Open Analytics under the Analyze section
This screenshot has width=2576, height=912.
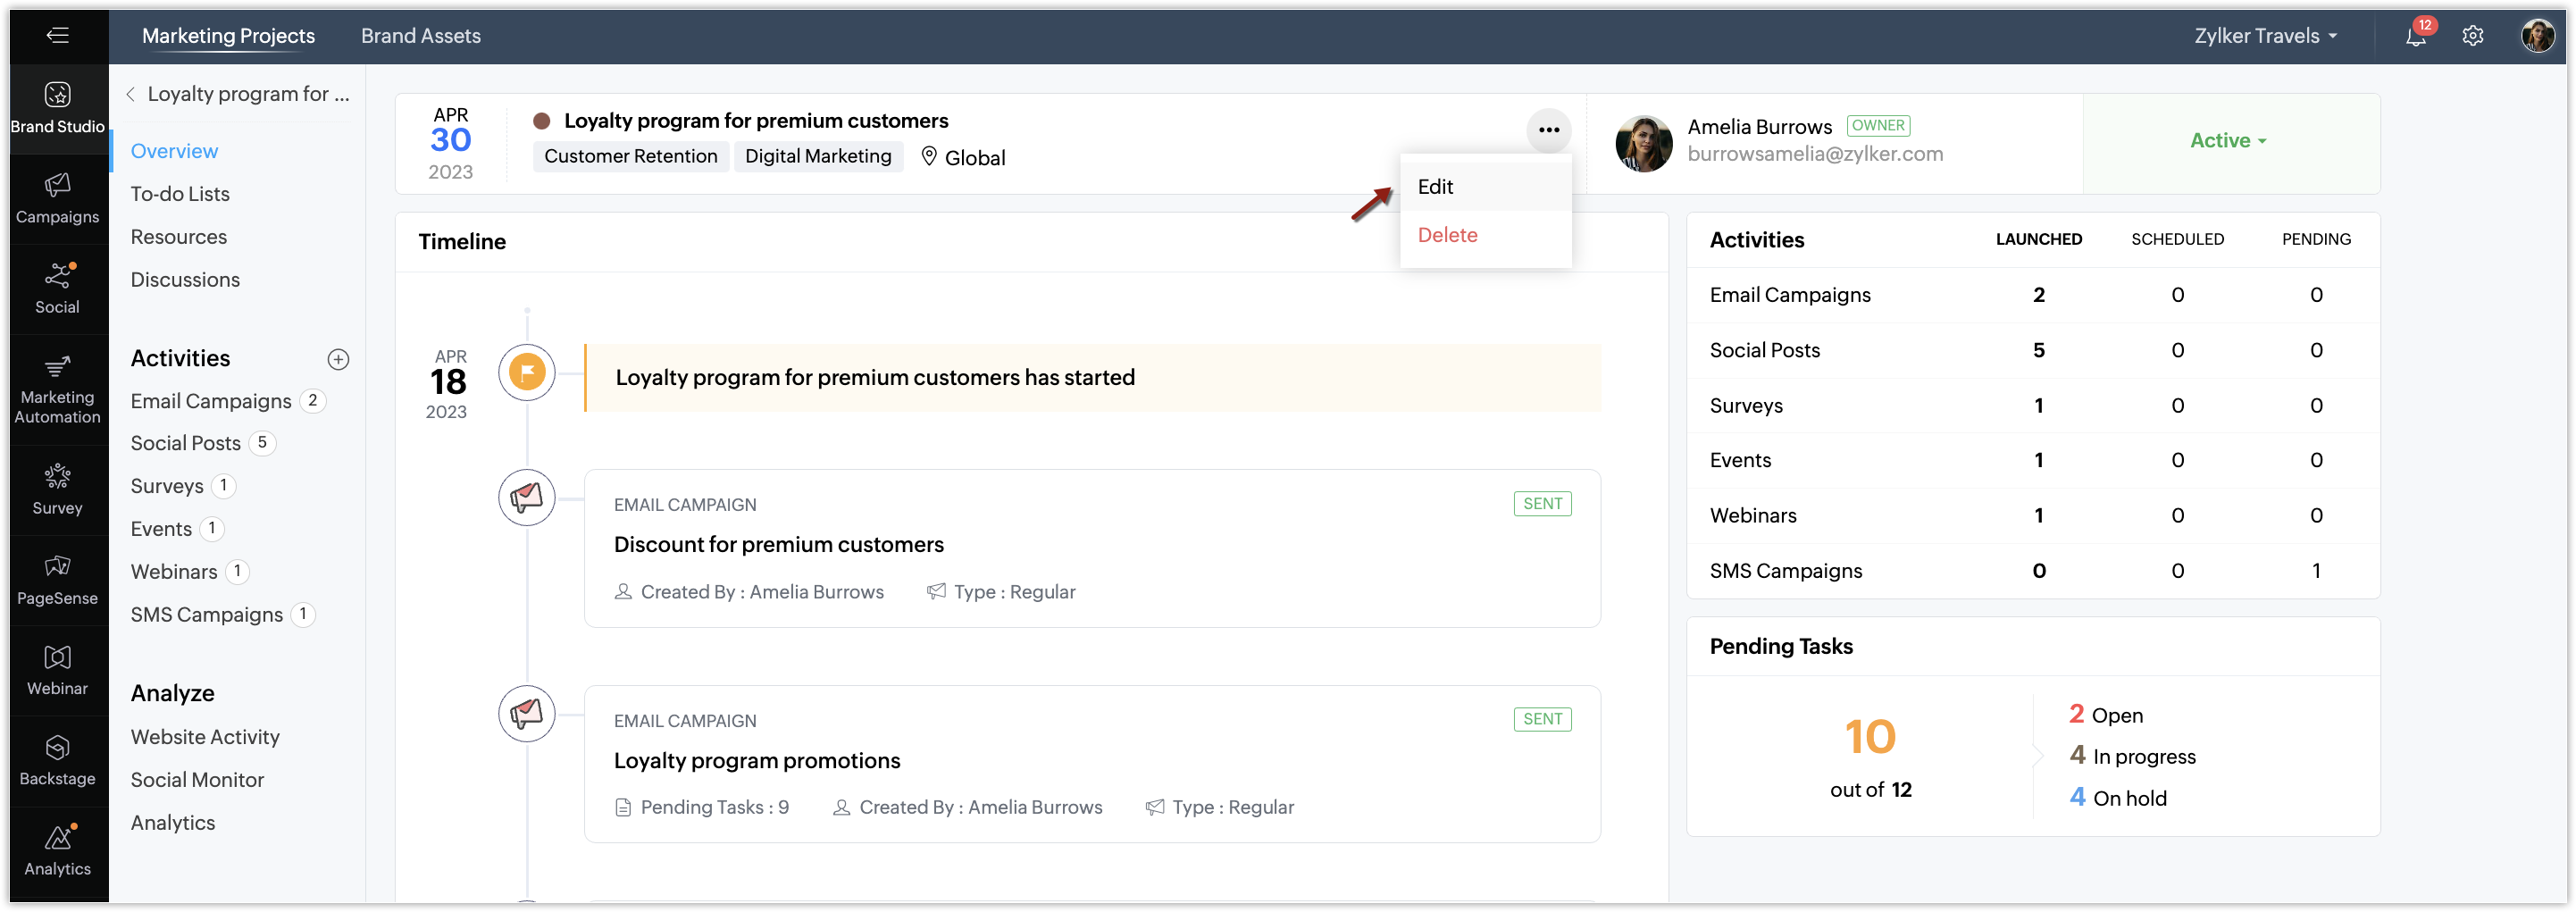pyautogui.click(x=172, y=823)
